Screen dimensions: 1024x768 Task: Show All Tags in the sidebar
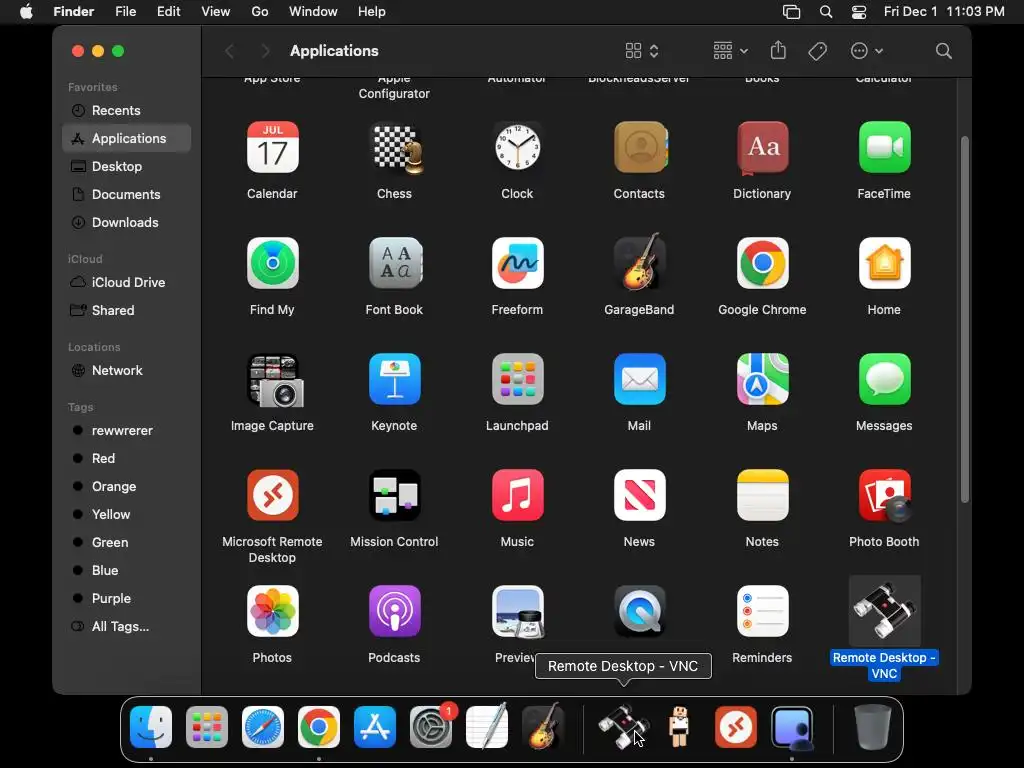127,626
